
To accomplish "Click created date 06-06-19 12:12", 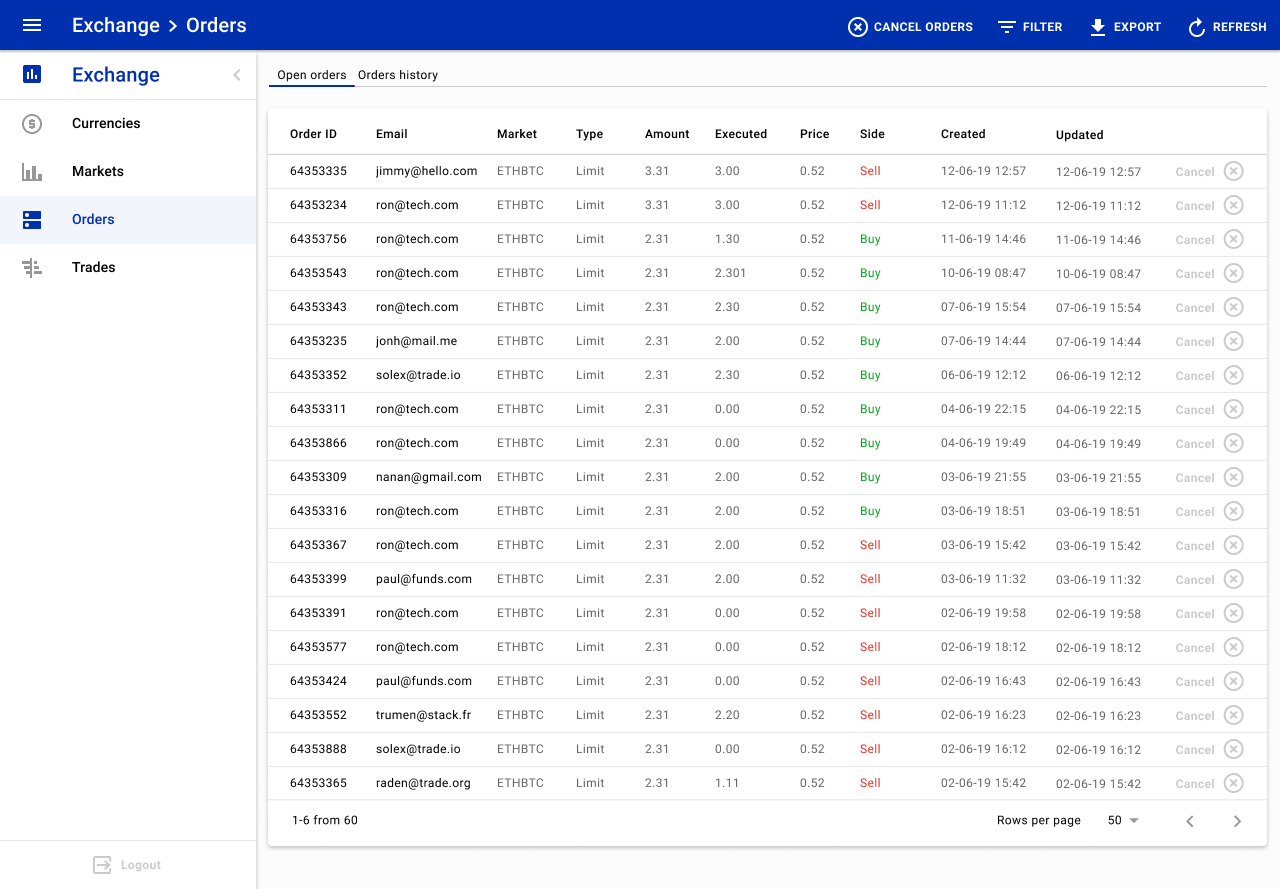I will 983,375.
